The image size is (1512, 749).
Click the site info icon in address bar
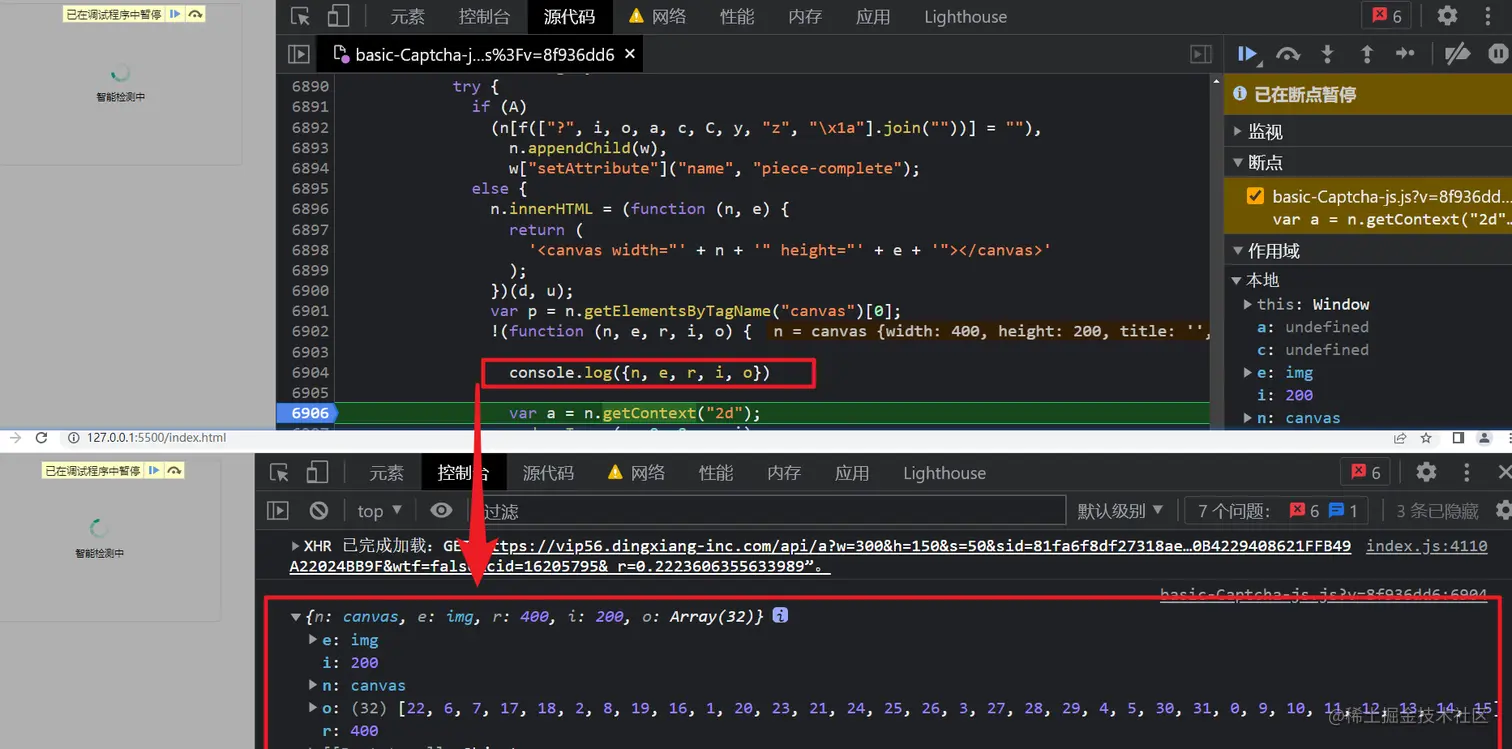point(73,438)
